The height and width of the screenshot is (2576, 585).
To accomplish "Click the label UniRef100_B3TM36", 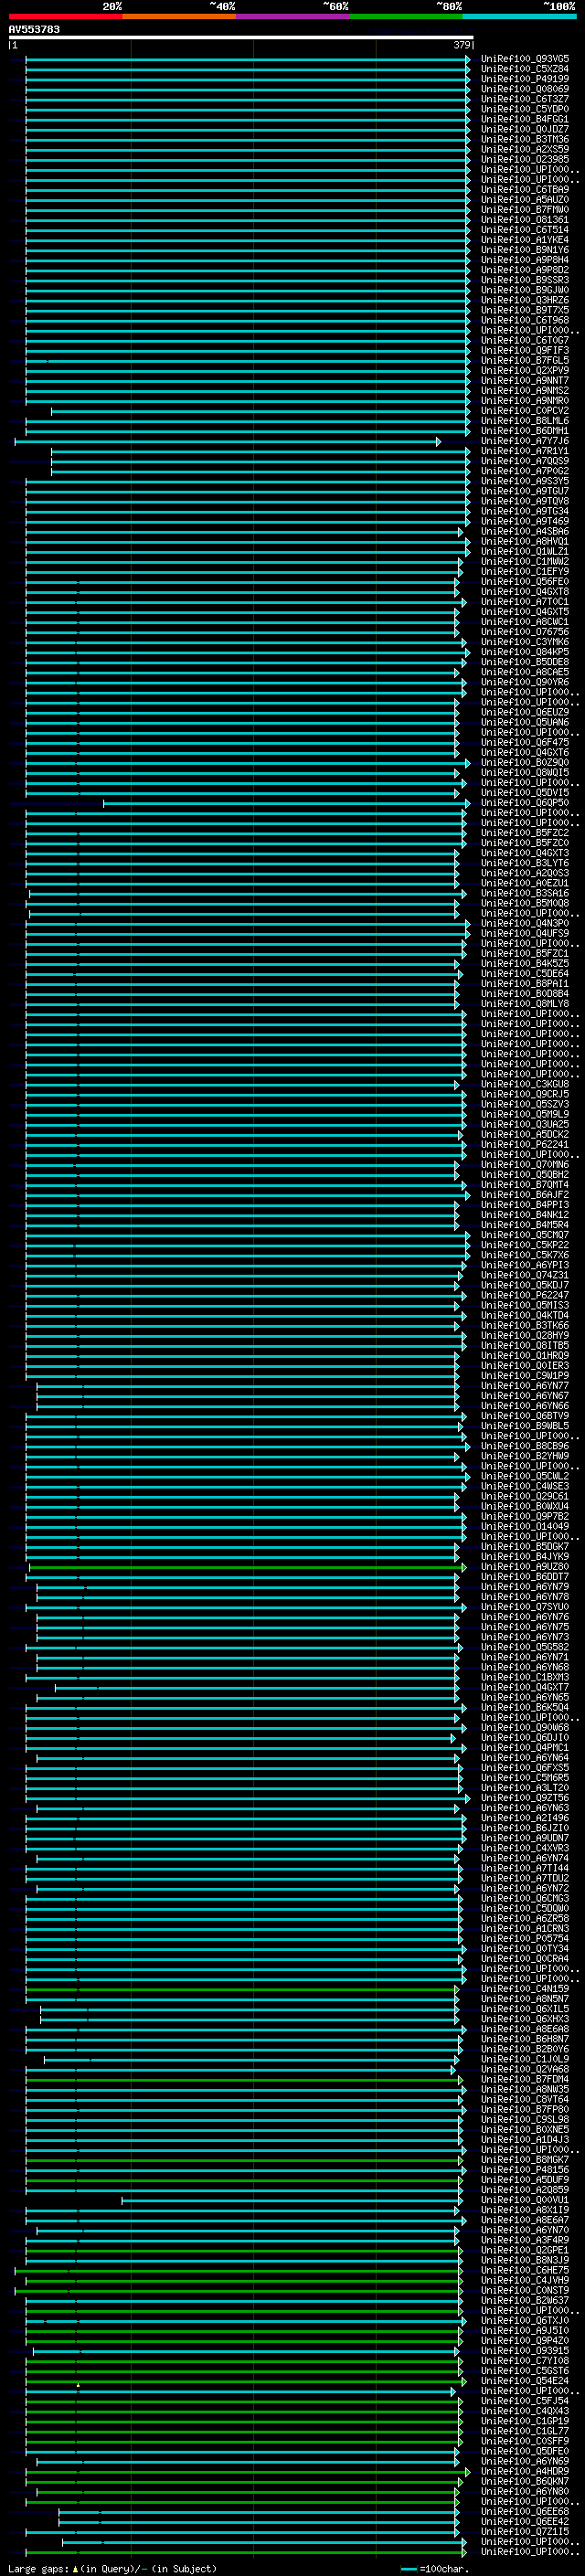I will click(525, 139).
